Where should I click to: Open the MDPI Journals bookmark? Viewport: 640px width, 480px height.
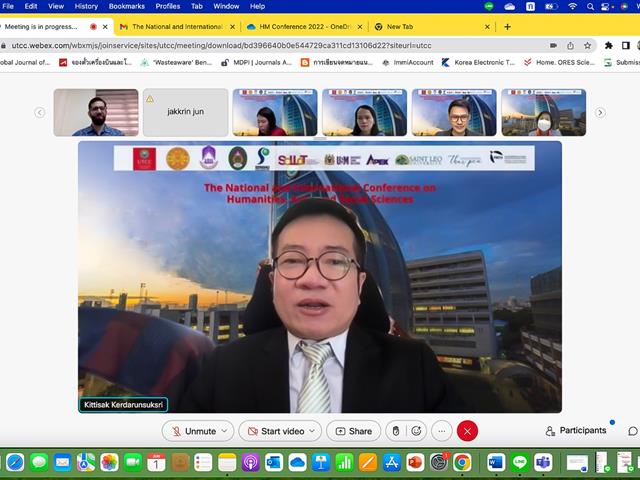(x=256, y=62)
